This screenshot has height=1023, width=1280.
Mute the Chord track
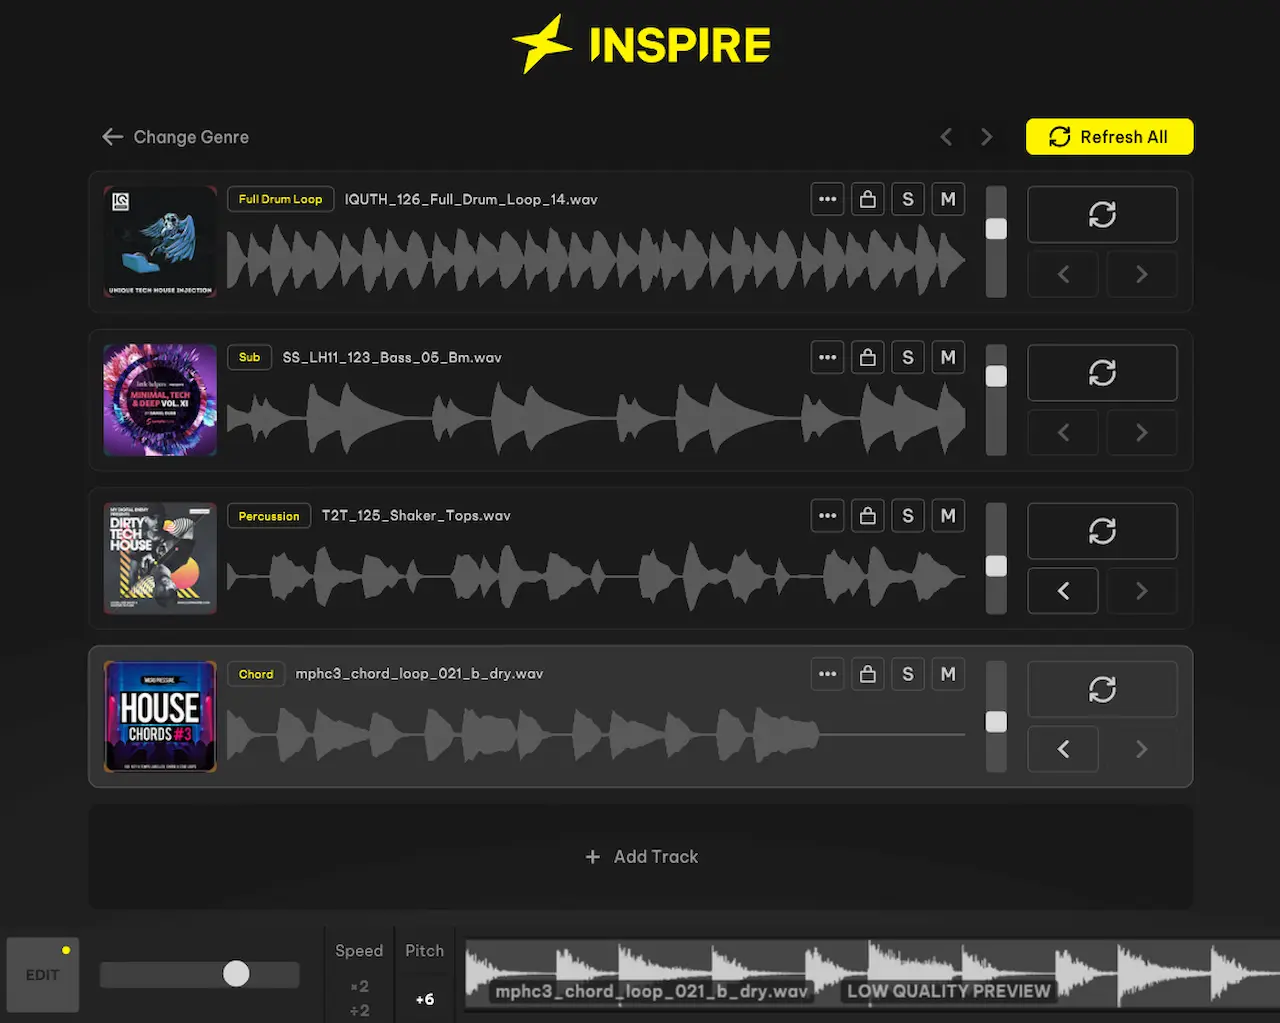[x=948, y=674]
